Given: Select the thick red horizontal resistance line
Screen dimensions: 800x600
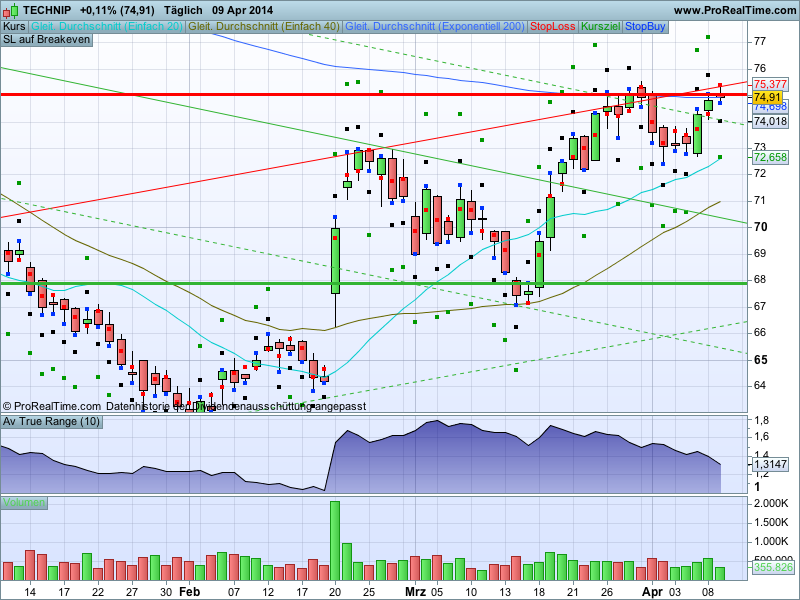Looking at the screenshot, I should [374, 94].
